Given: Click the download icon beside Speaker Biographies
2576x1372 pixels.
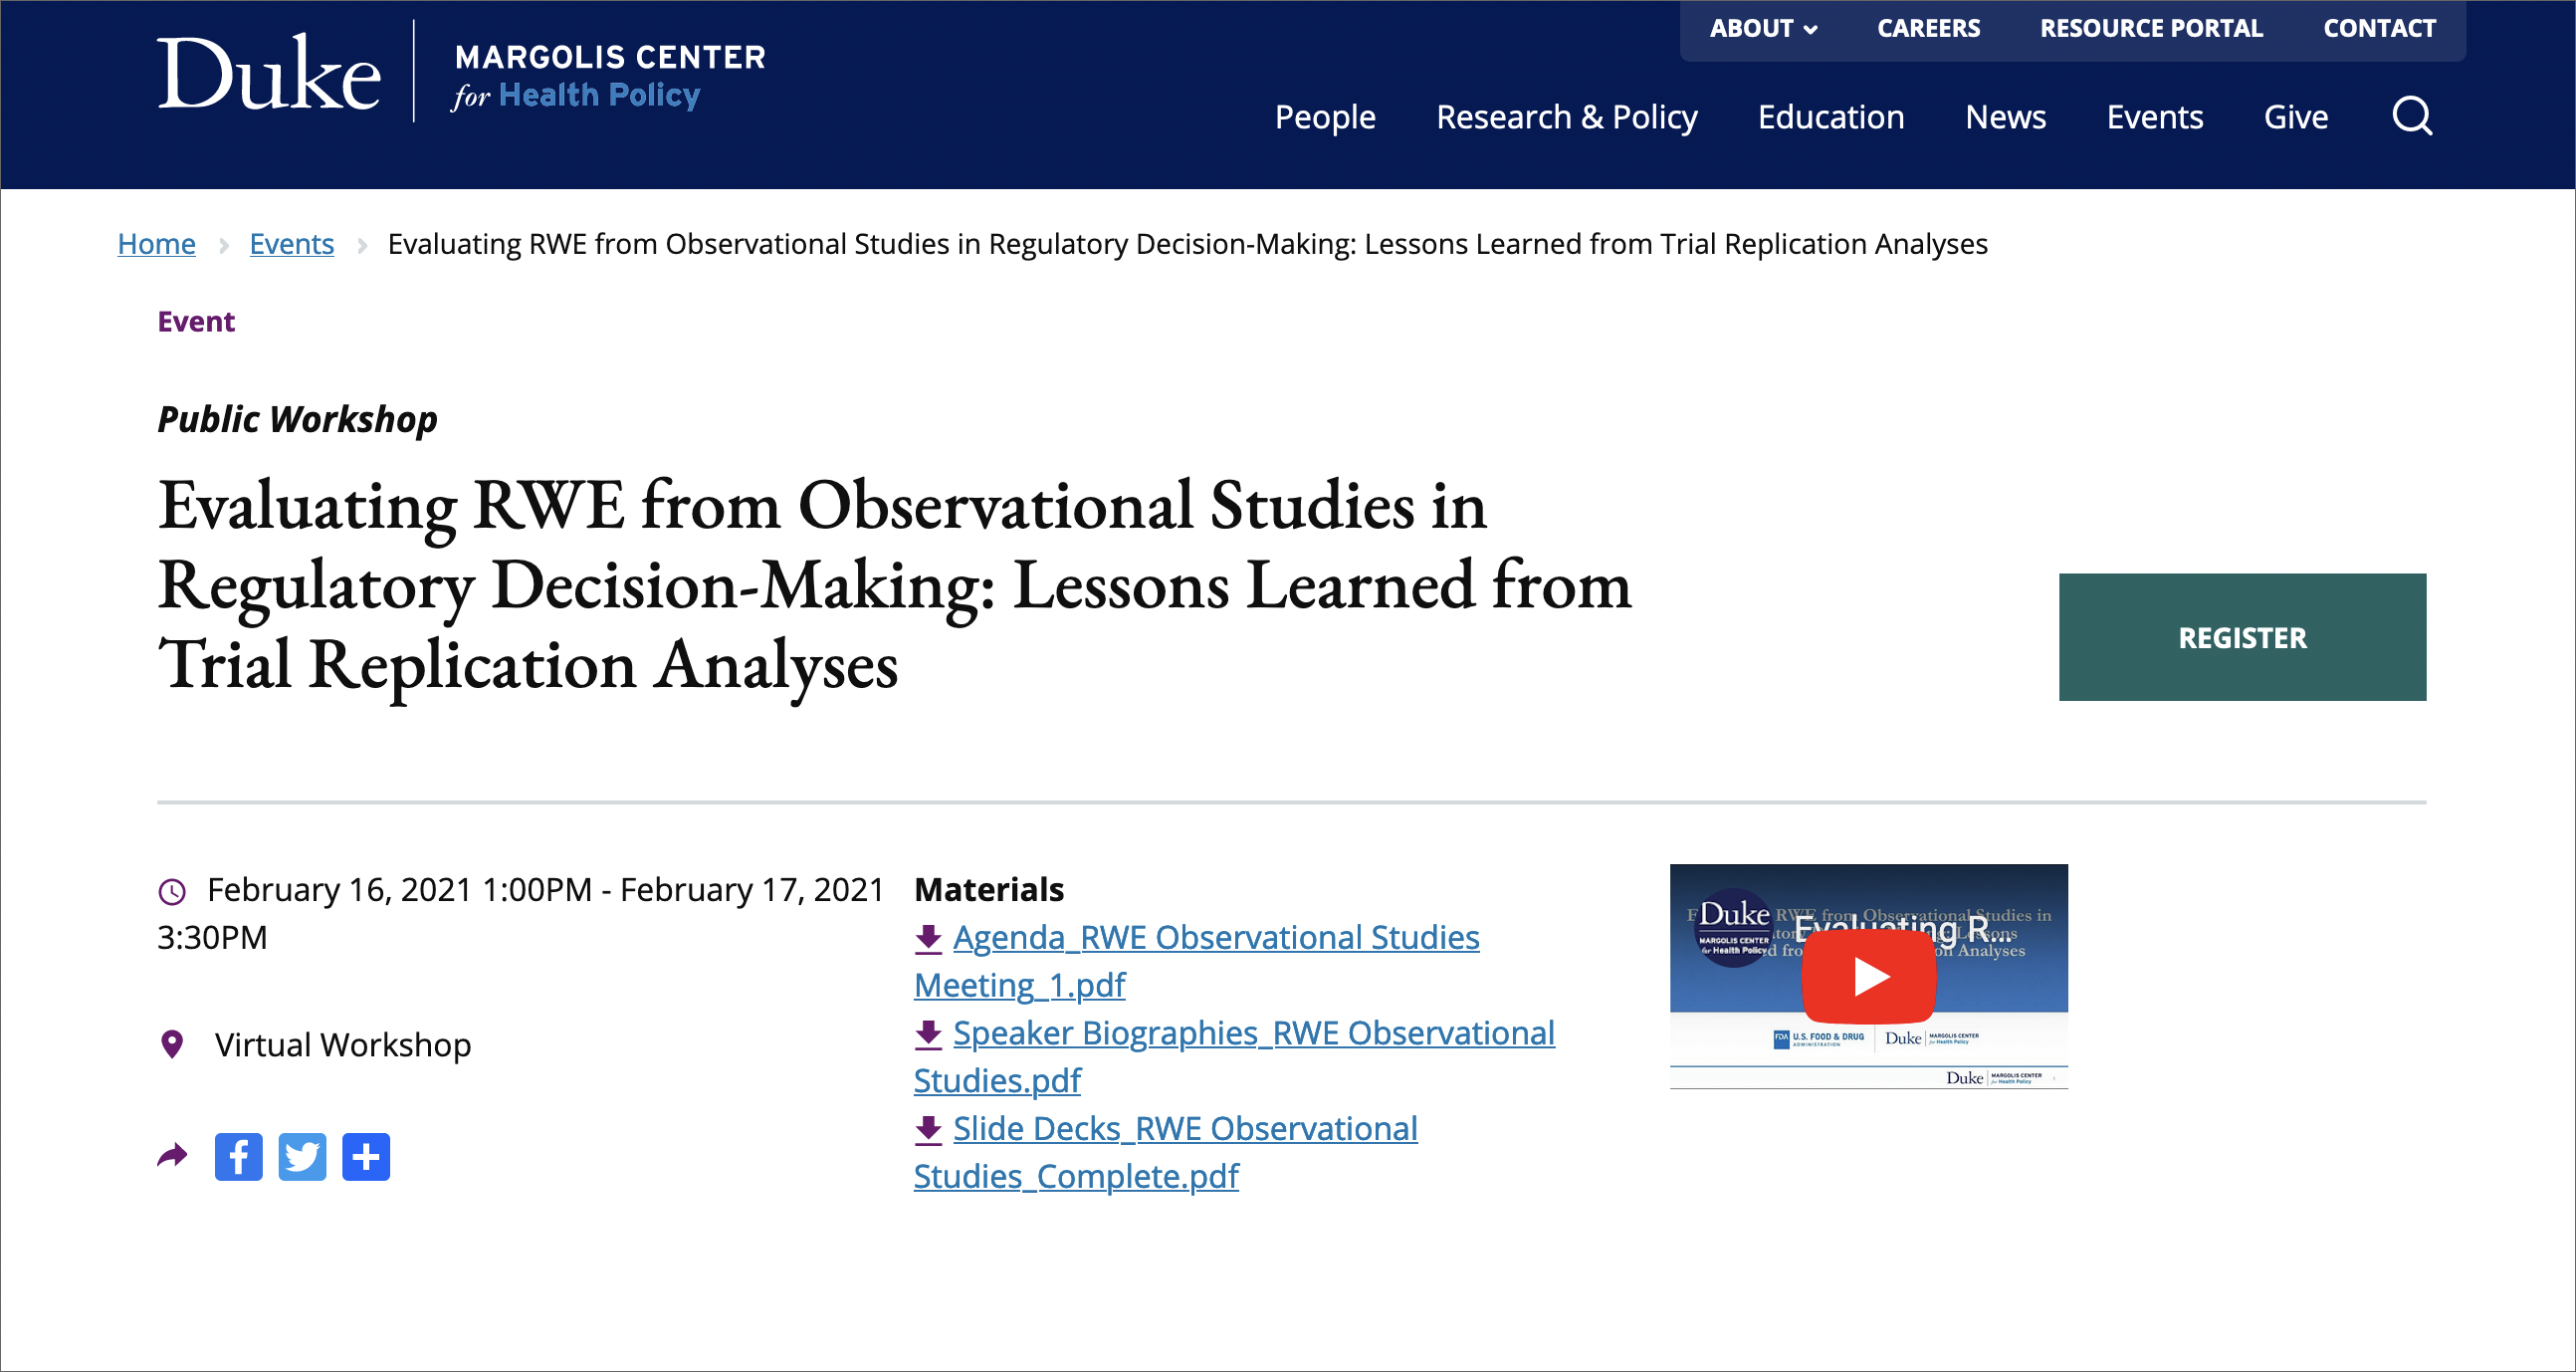Looking at the screenshot, I should tap(928, 1033).
